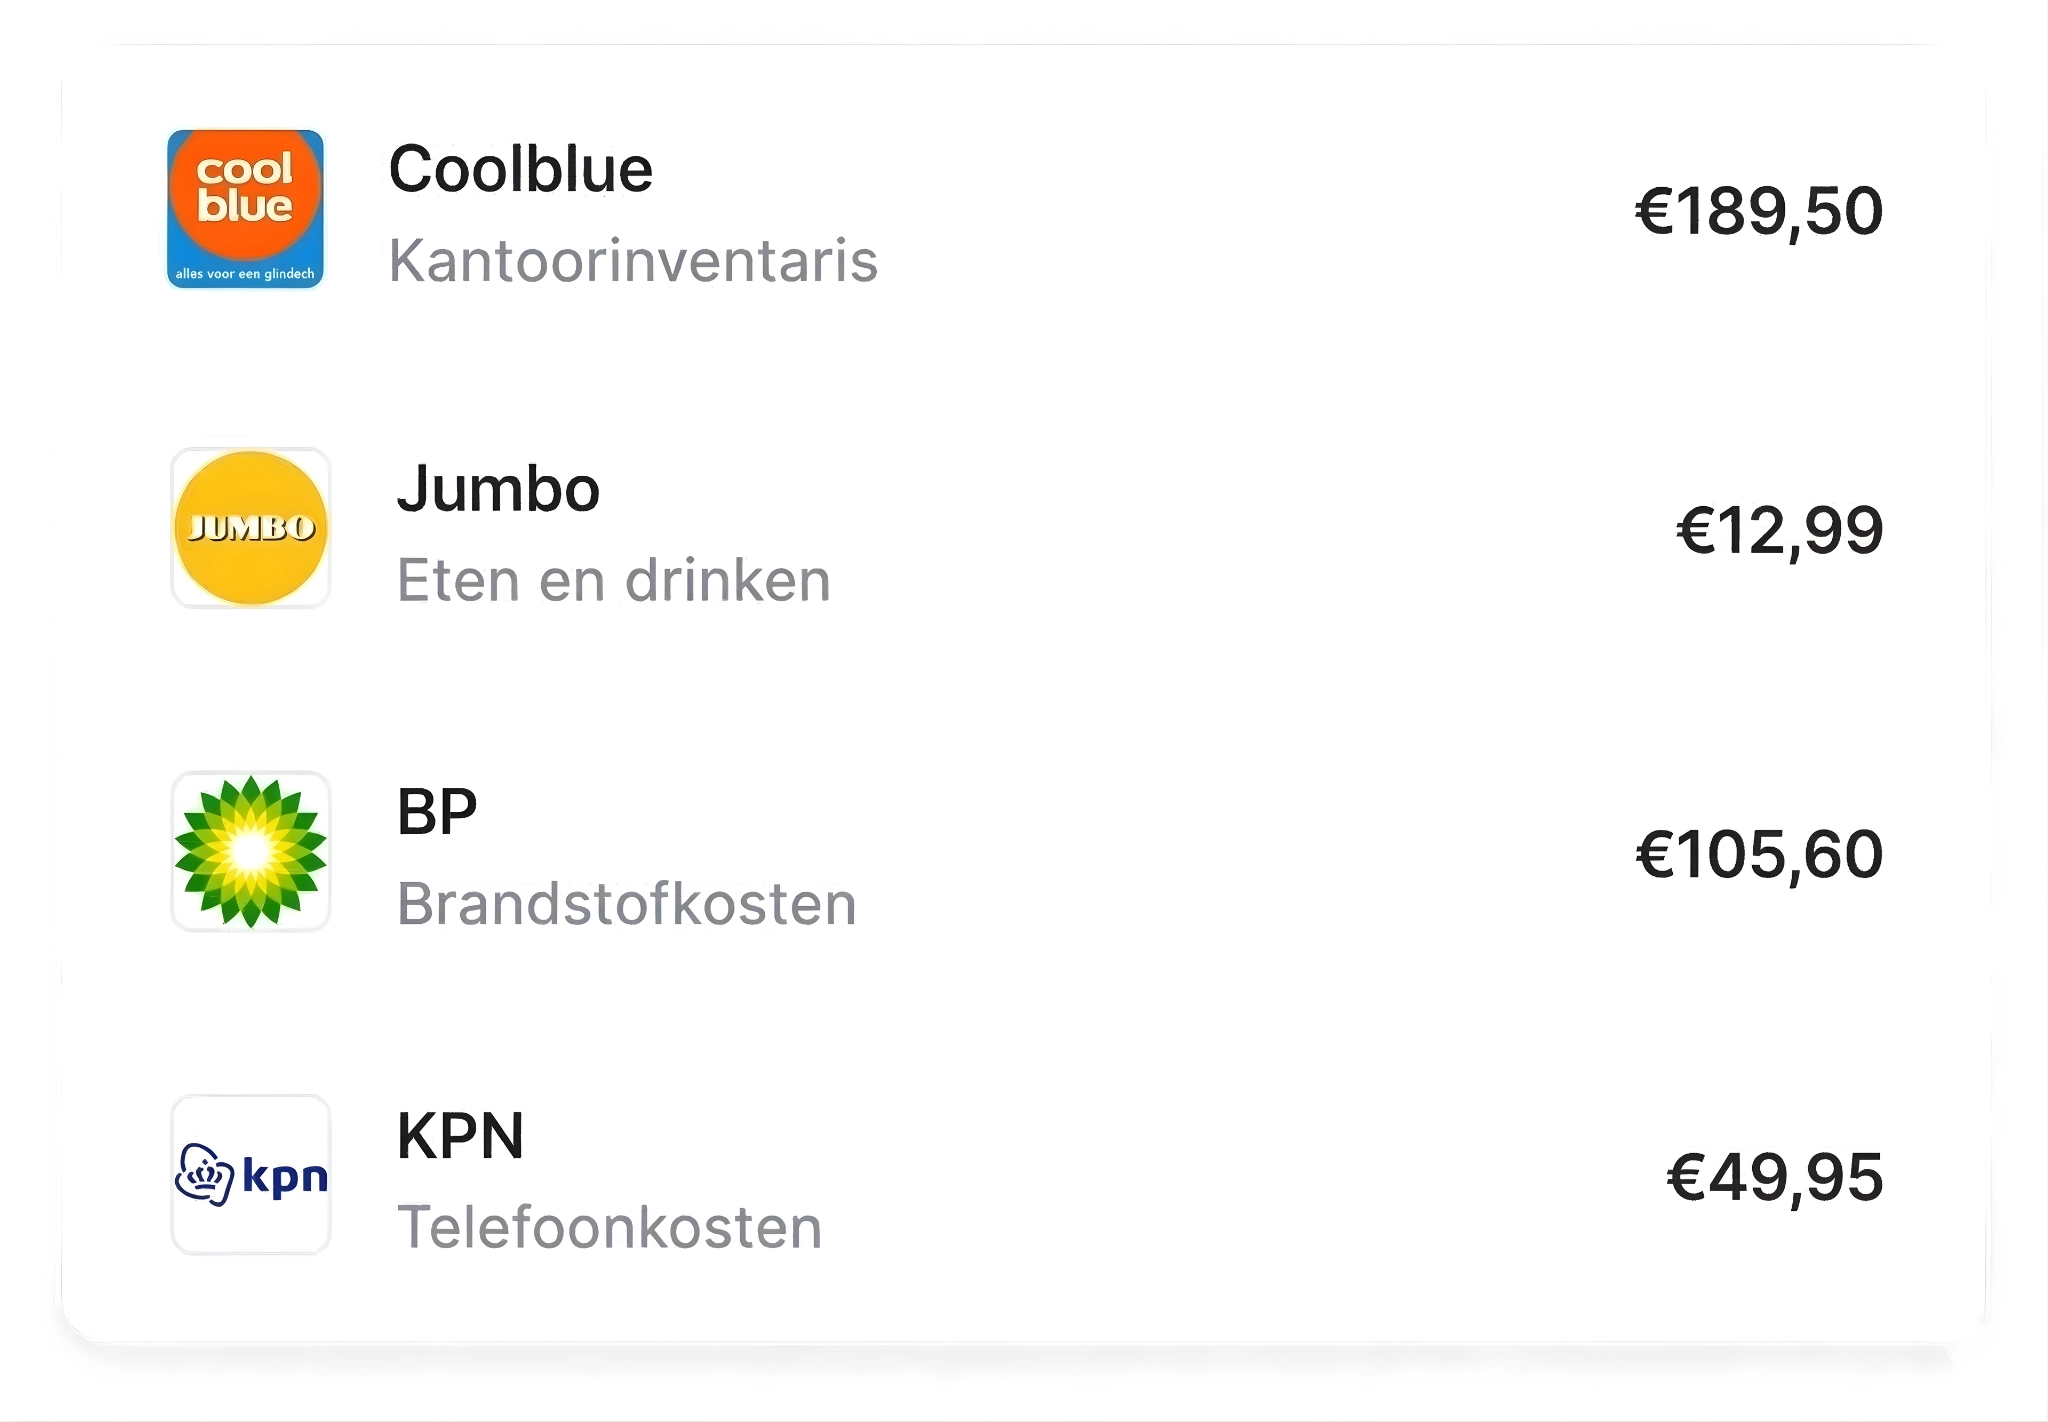Open the Coolblue transaction row

tap(1024, 208)
